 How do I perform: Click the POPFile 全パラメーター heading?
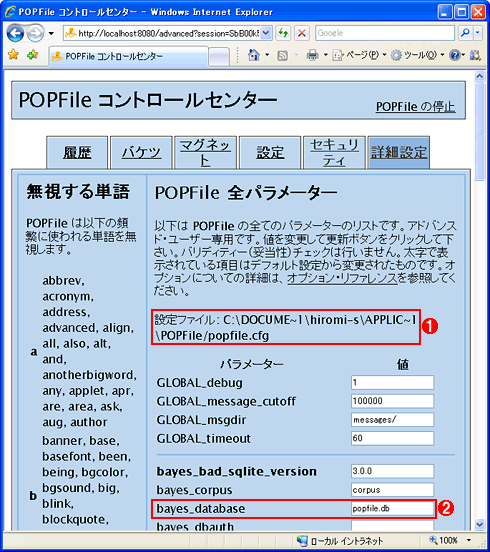246,193
